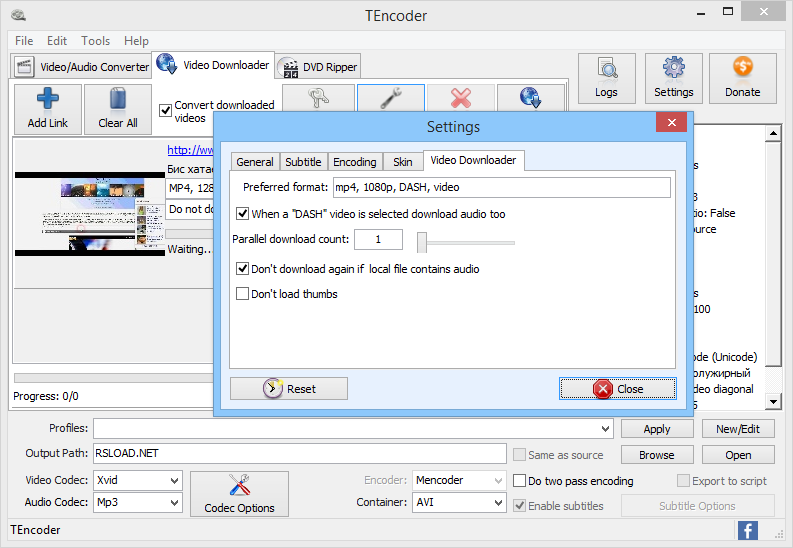Toggle Convert downloaded videos checkbox
793x548 pixels.
coord(165,111)
